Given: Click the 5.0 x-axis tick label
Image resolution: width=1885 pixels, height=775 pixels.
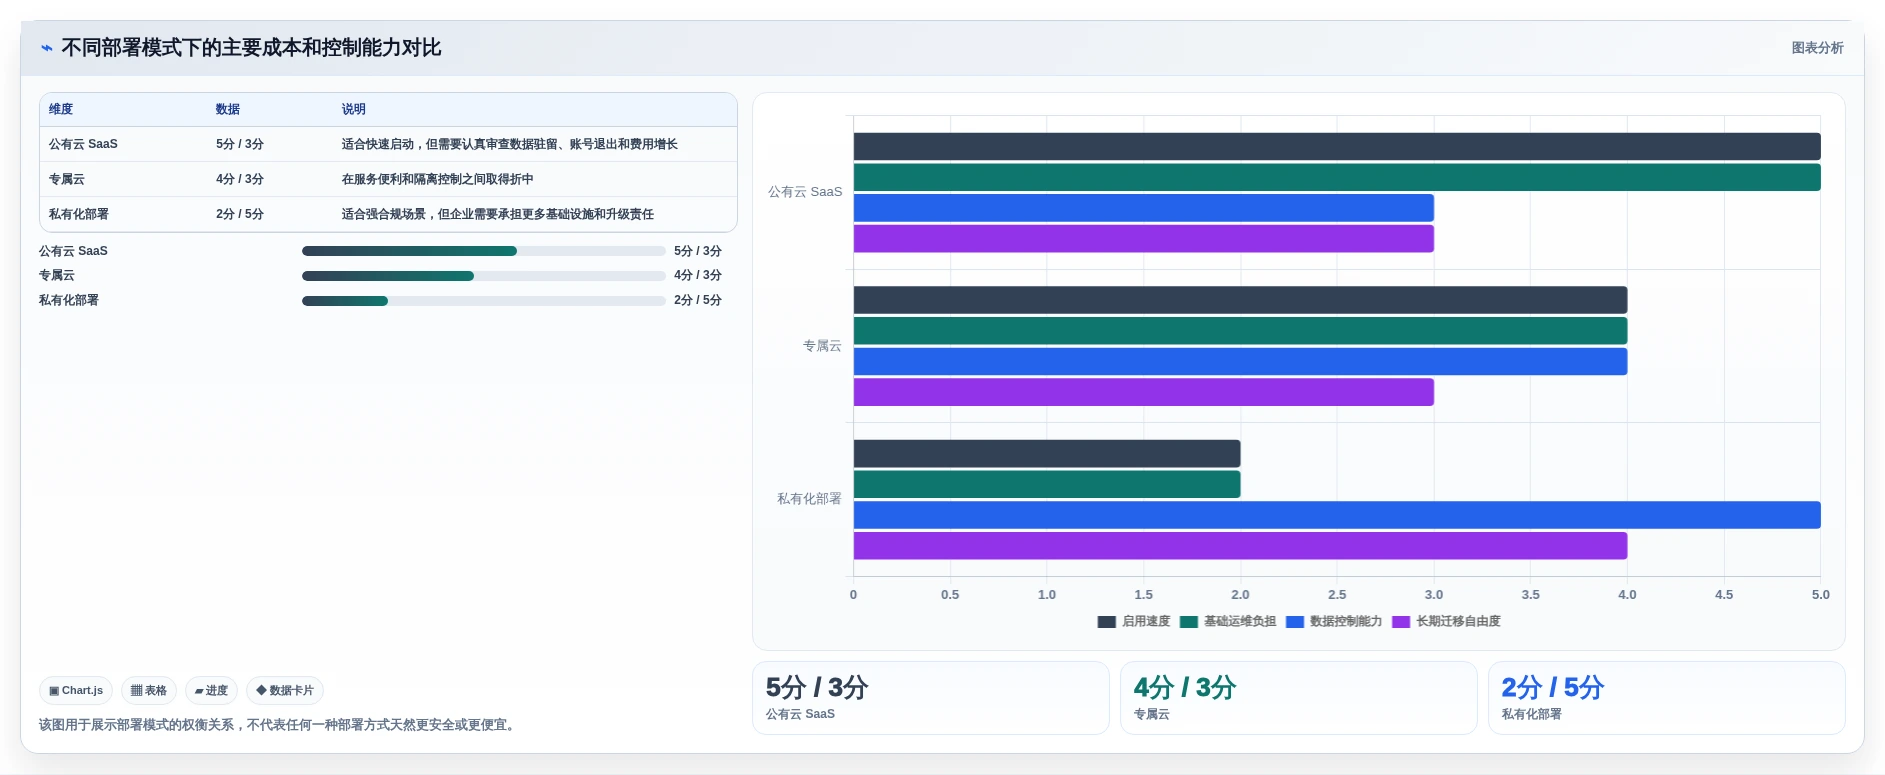Looking at the screenshot, I should coord(1821,595).
